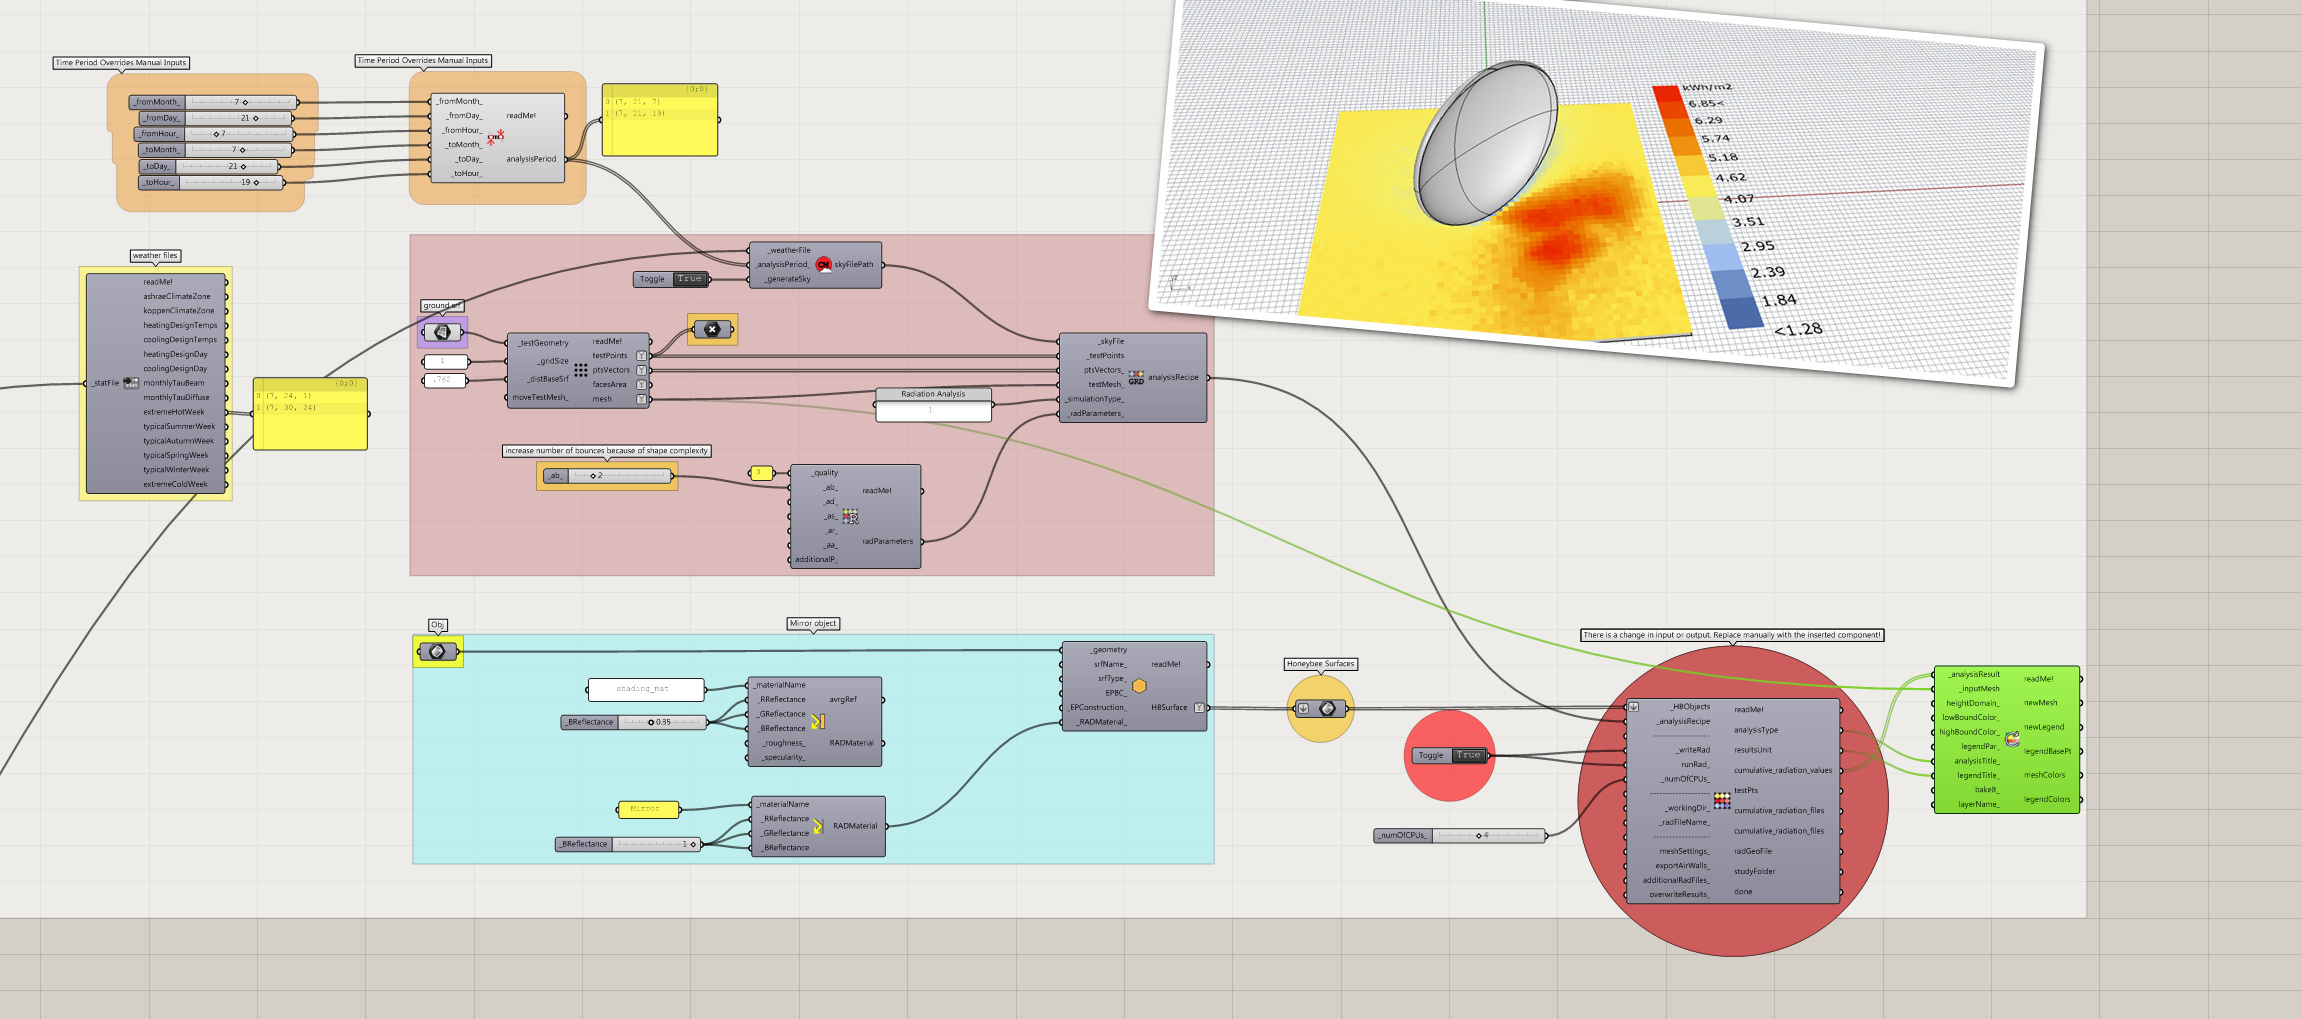Click the shading_mat text panel
Viewport: 2302px width, 1019px height.
[x=646, y=689]
